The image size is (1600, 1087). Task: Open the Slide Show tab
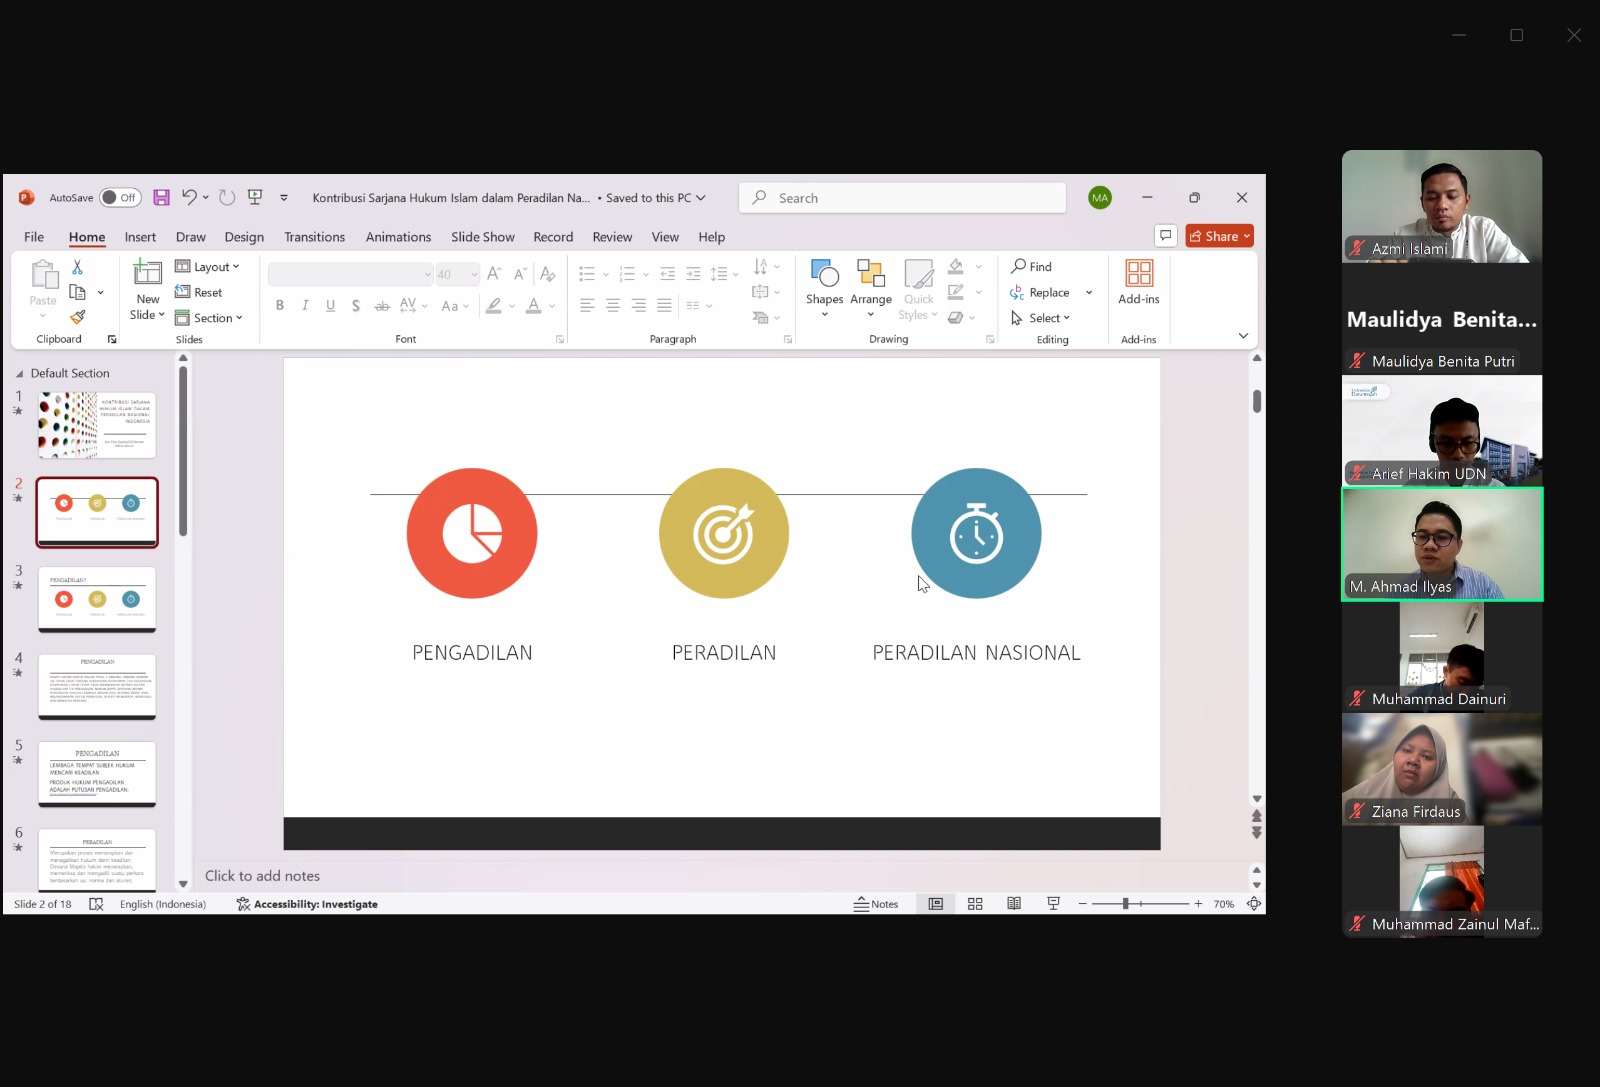tap(482, 237)
